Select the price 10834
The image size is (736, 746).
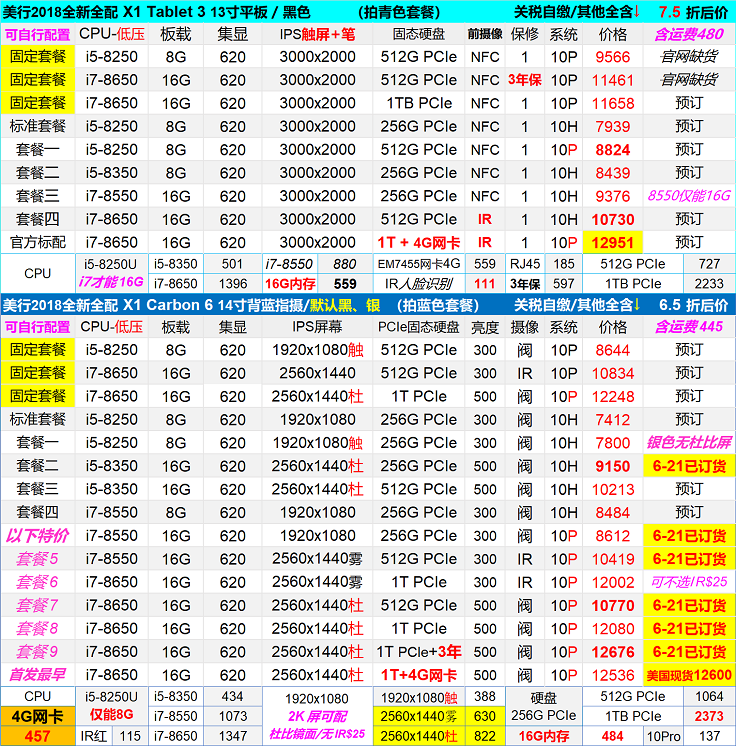pos(612,373)
